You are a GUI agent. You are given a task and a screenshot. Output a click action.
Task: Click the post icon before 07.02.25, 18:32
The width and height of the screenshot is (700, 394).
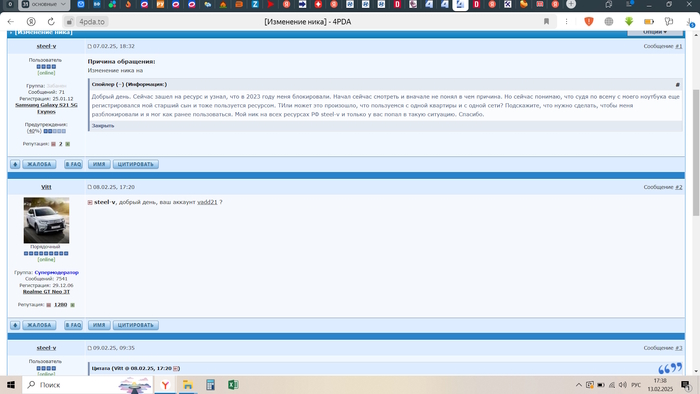(x=89, y=46)
